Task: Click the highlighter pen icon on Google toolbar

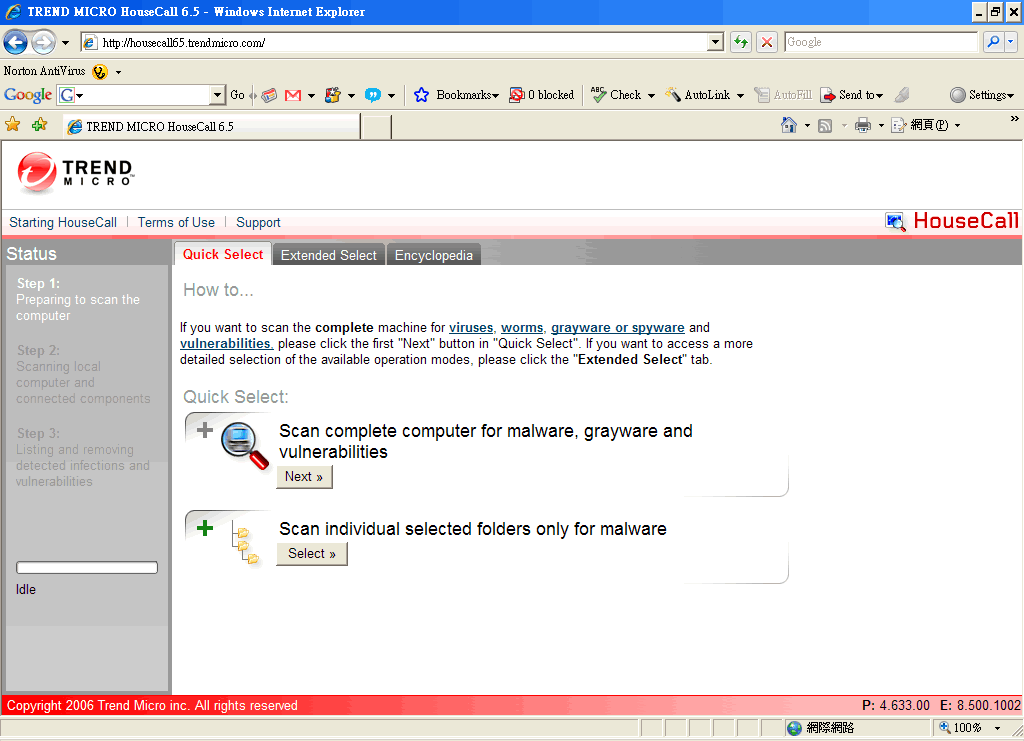Action: (x=902, y=95)
